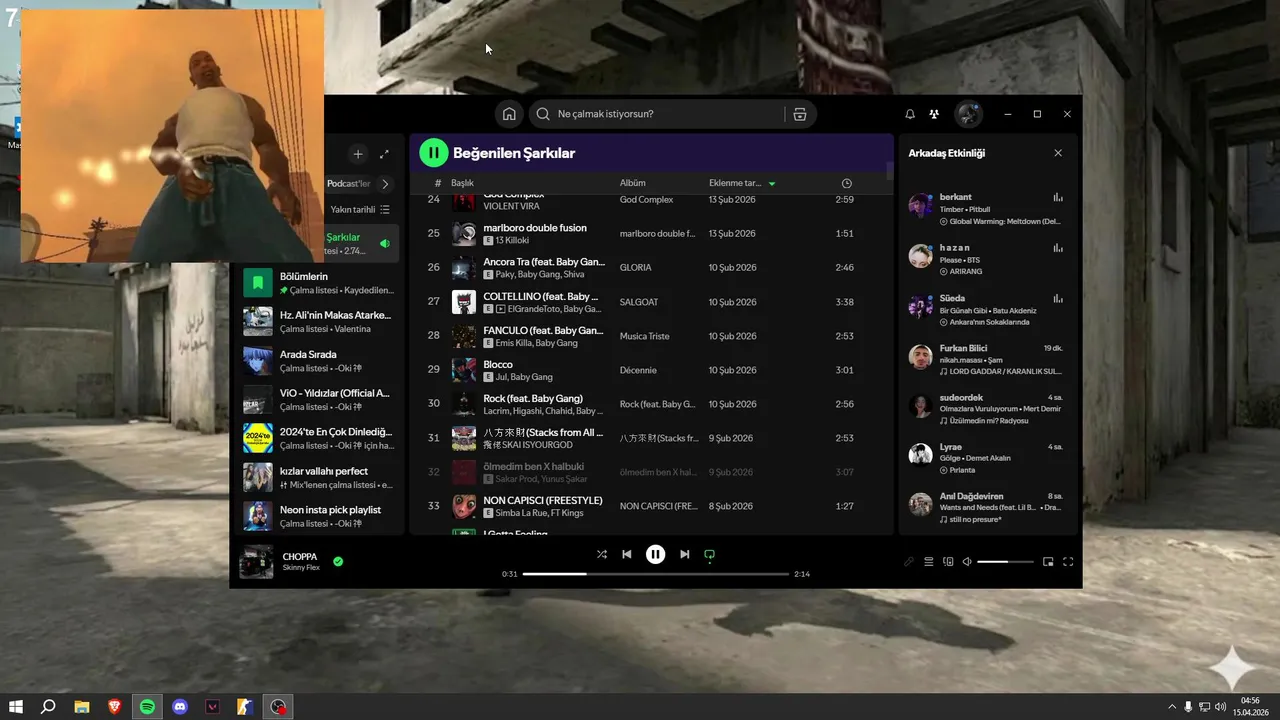Open berkant's friend activity entry
1280x720 pixels.
(x=988, y=209)
